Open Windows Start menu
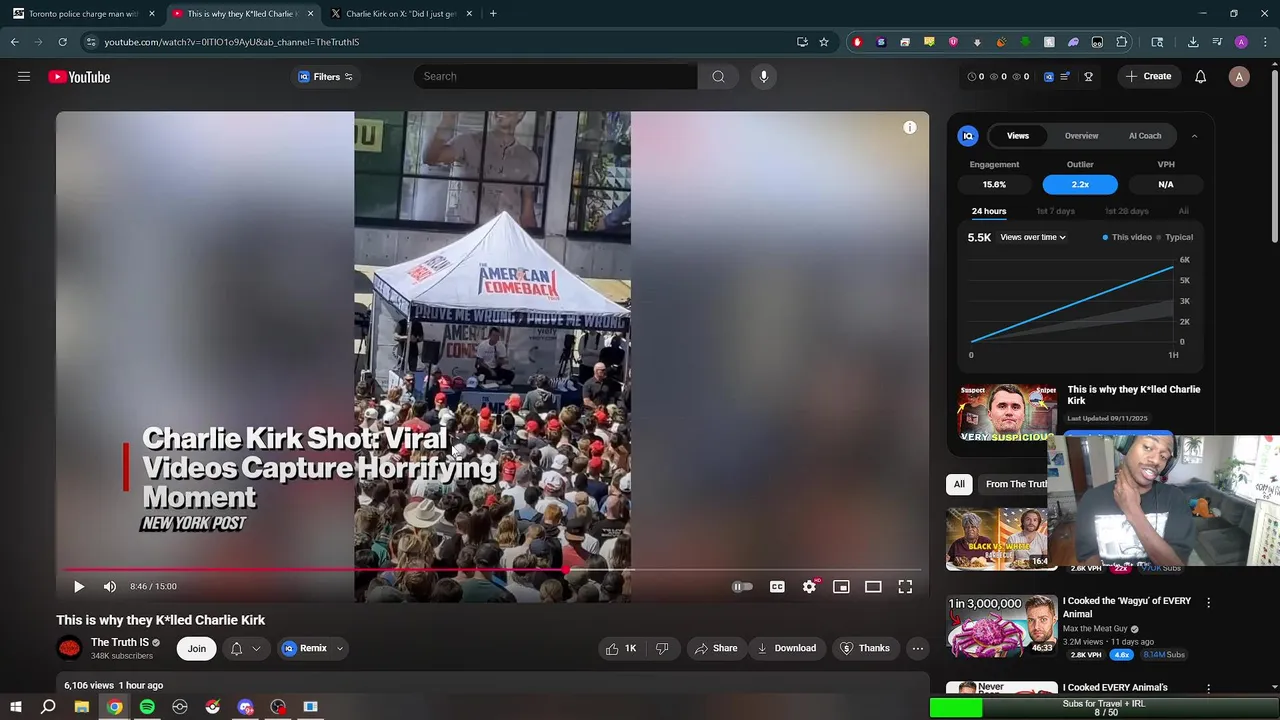 16,707
